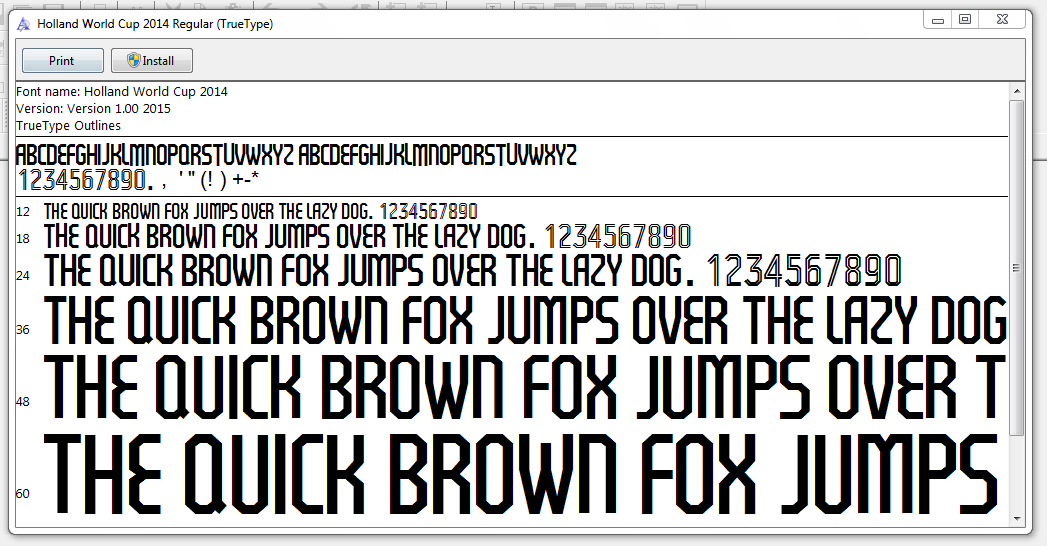Viewport: 1047px width, 546px height.
Task: Click the 36 point size label
Action: pos(23,330)
